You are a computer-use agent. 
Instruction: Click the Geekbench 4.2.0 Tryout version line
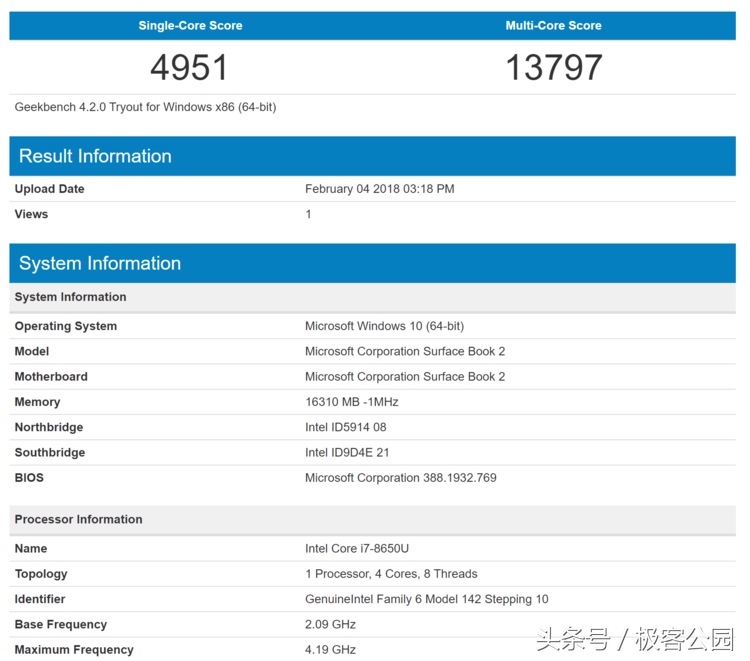[x=145, y=107]
